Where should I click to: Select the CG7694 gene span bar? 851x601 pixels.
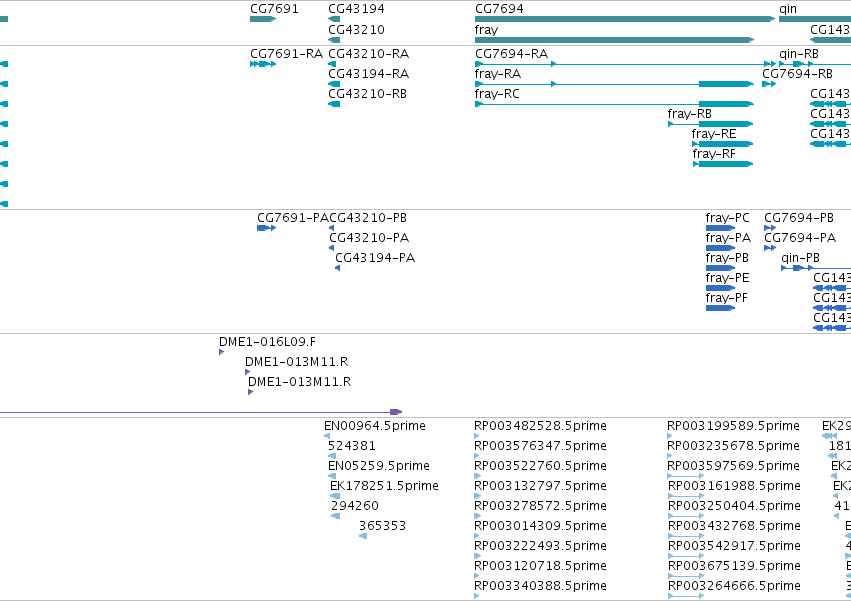pos(625,19)
